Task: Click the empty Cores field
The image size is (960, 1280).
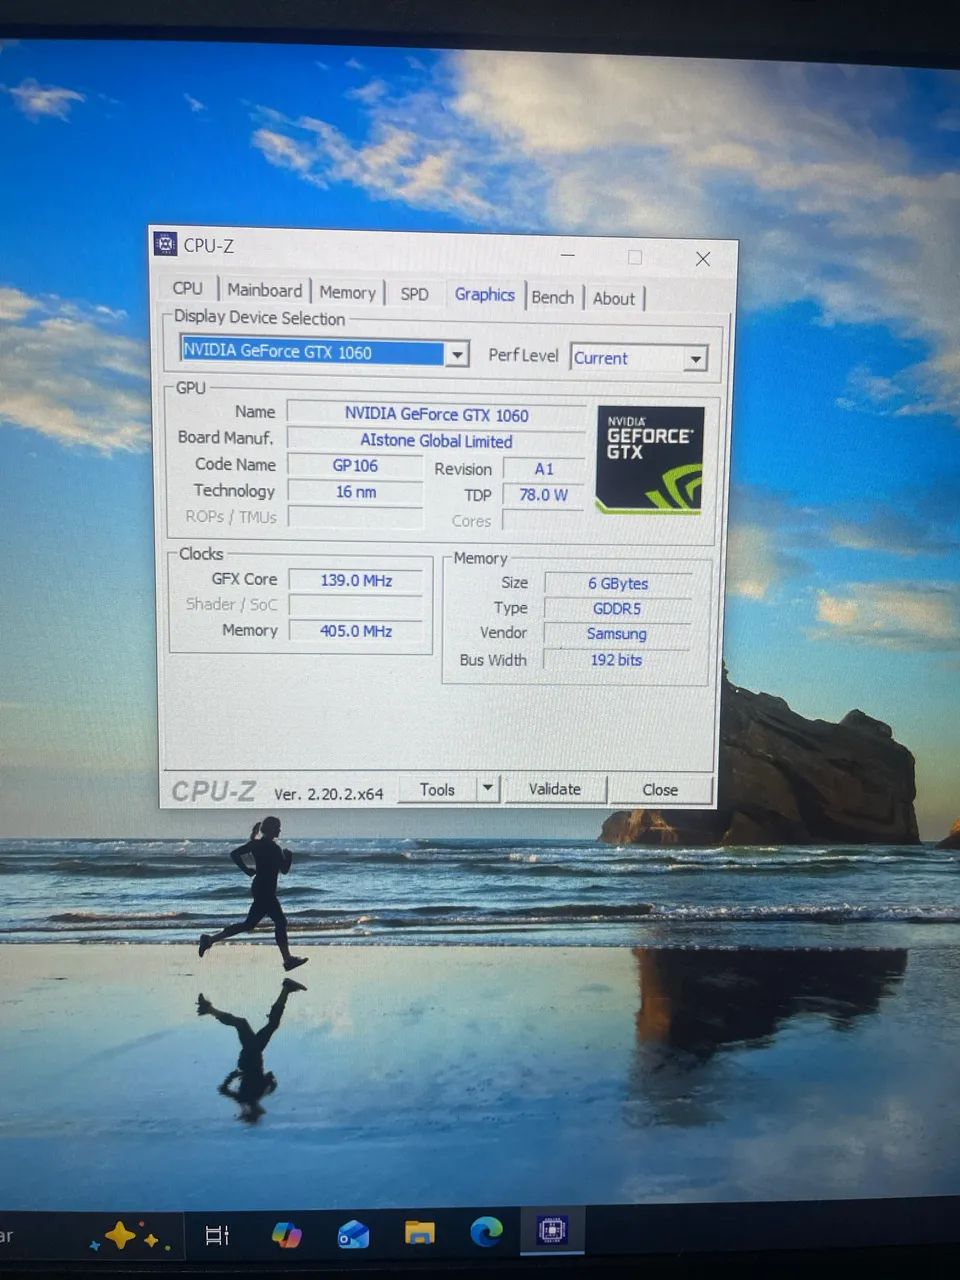Action: click(543, 521)
